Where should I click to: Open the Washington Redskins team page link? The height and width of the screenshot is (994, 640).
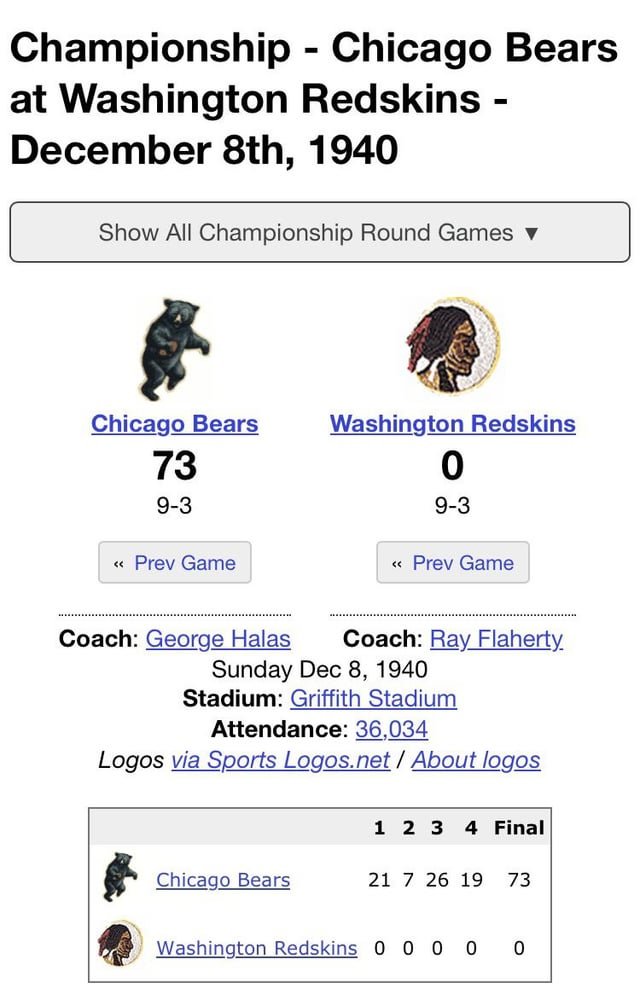tap(451, 424)
